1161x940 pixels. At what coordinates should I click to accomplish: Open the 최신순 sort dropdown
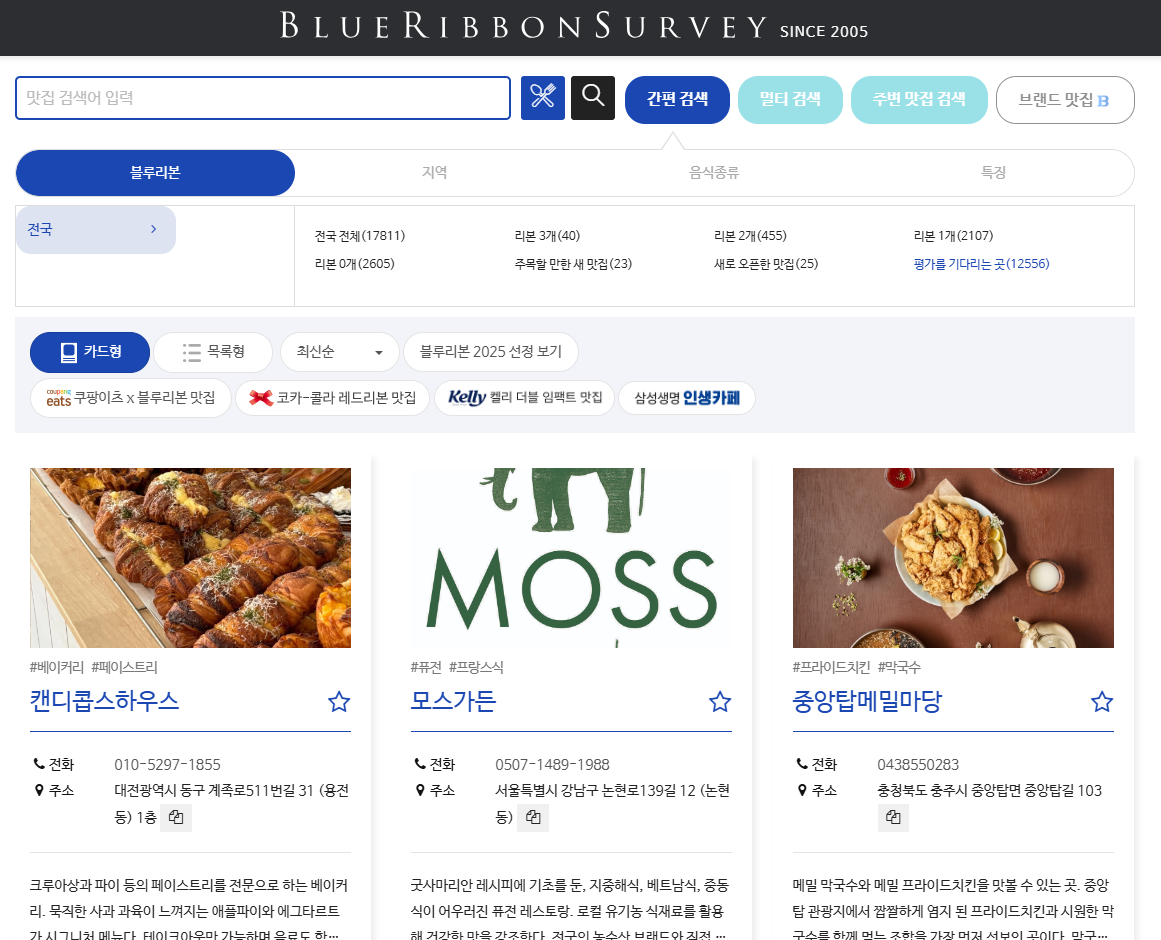[340, 352]
